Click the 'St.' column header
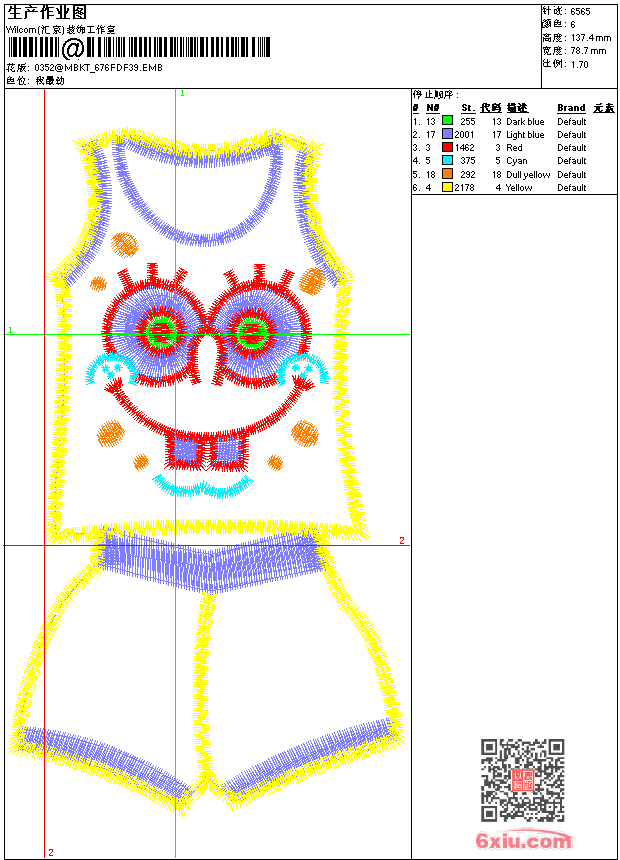Image resolution: width=620 pixels, height=860 pixels. pyautogui.click(x=468, y=108)
